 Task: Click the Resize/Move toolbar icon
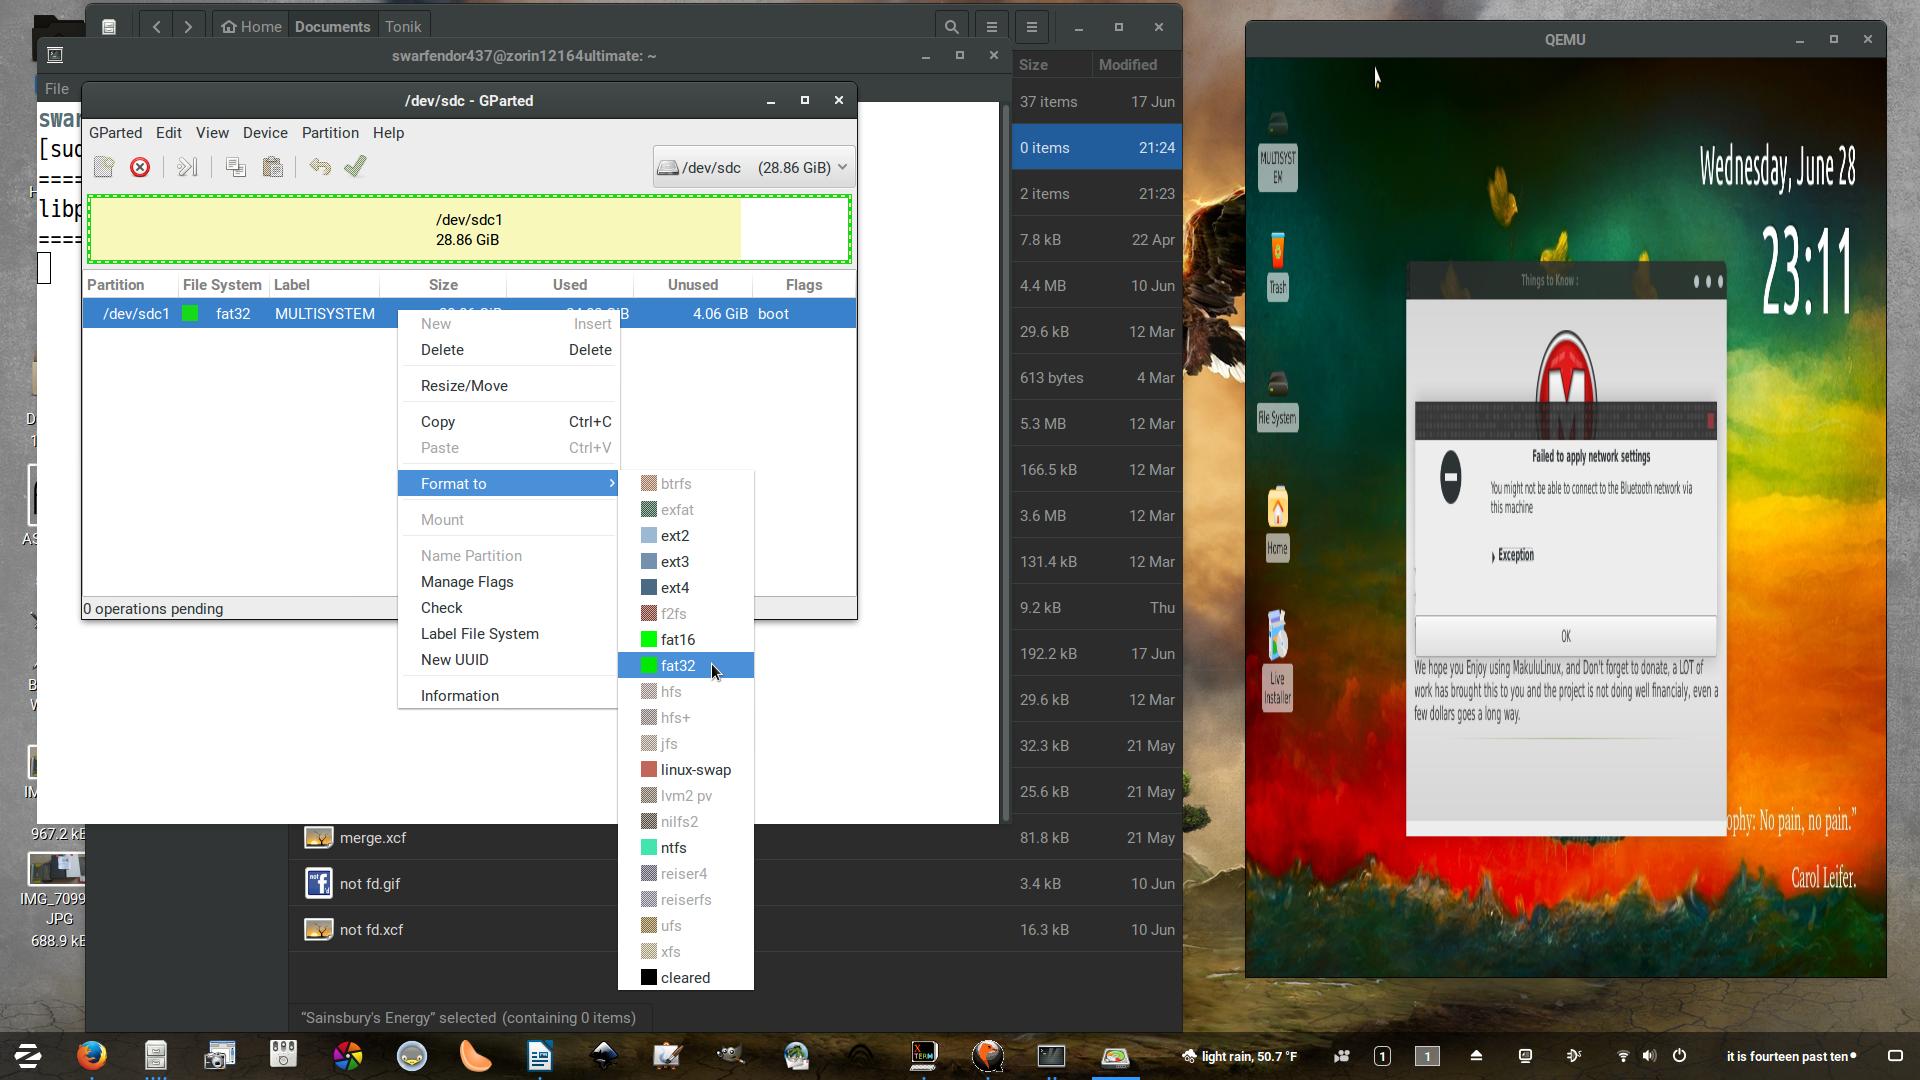(x=187, y=167)
